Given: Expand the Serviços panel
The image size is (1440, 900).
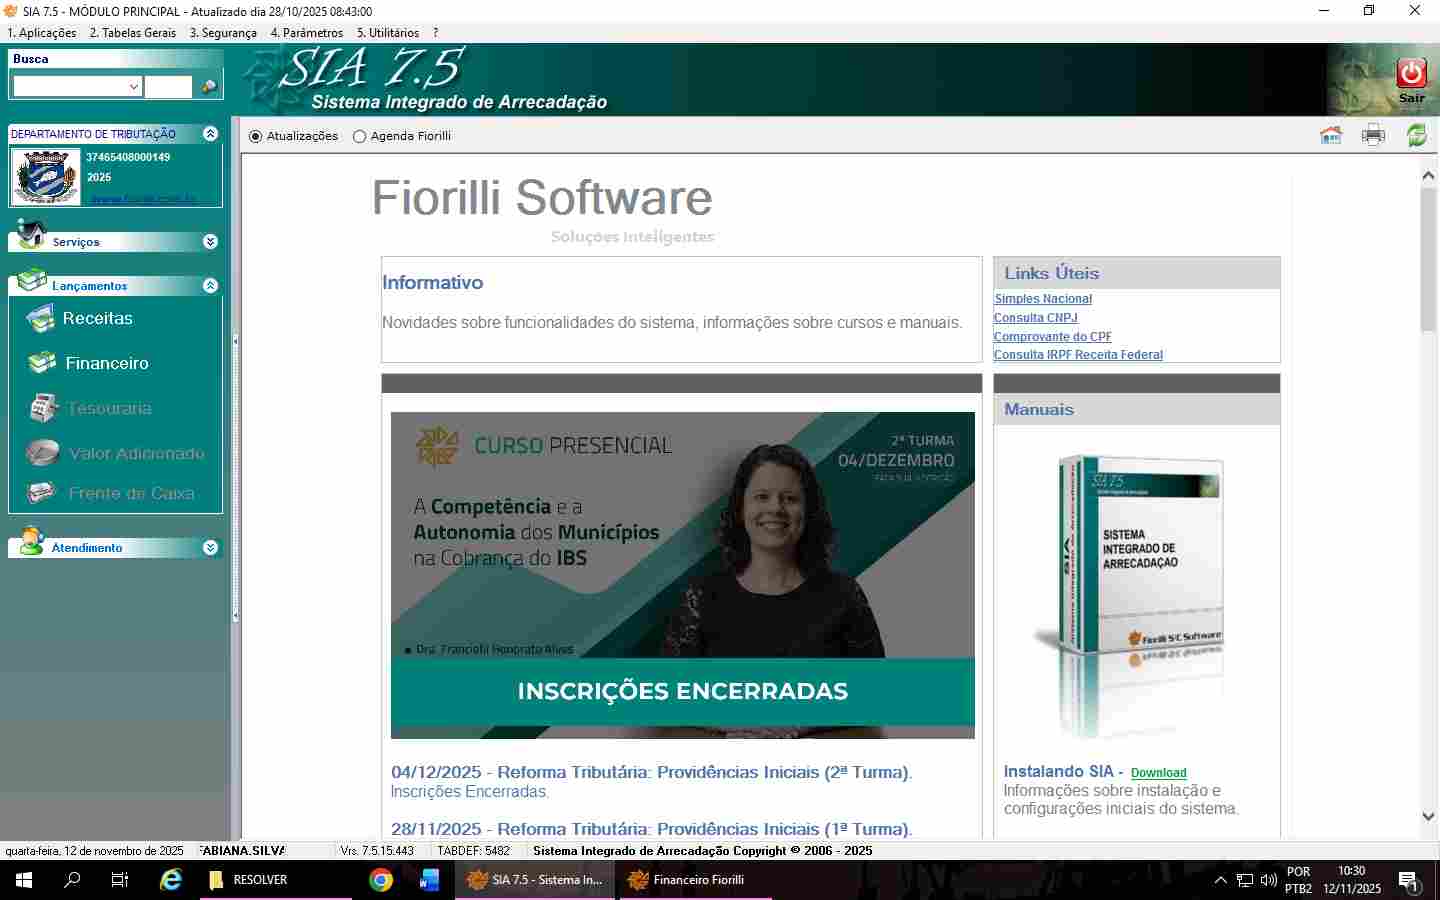Looking at the screenshot, I should pyautogui.click(x=210, y=242).
